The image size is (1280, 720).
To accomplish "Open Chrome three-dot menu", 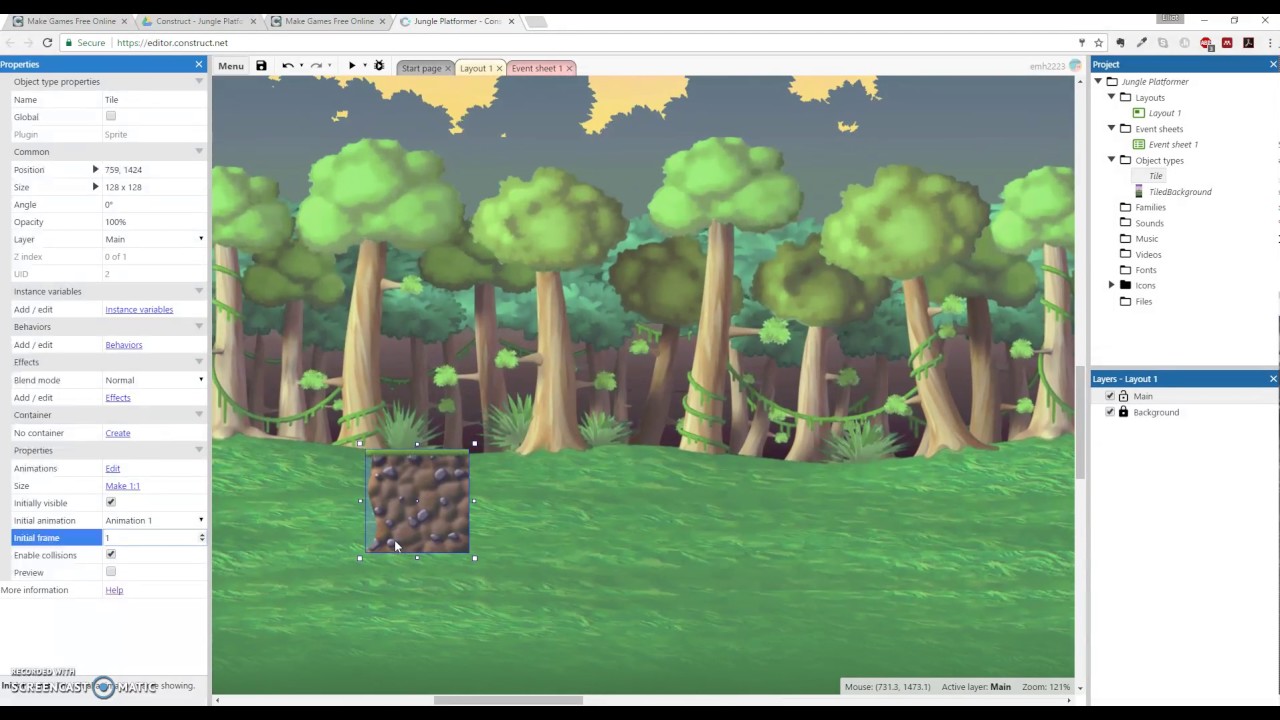I will click(1268, 43).
